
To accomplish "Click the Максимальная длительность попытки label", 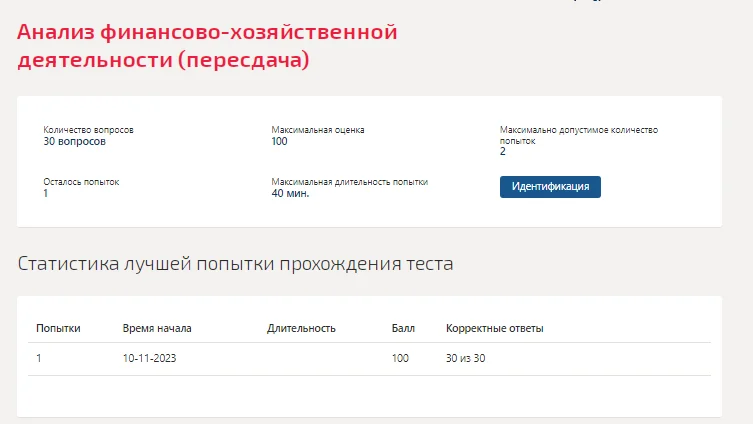I will click(350, 182).
